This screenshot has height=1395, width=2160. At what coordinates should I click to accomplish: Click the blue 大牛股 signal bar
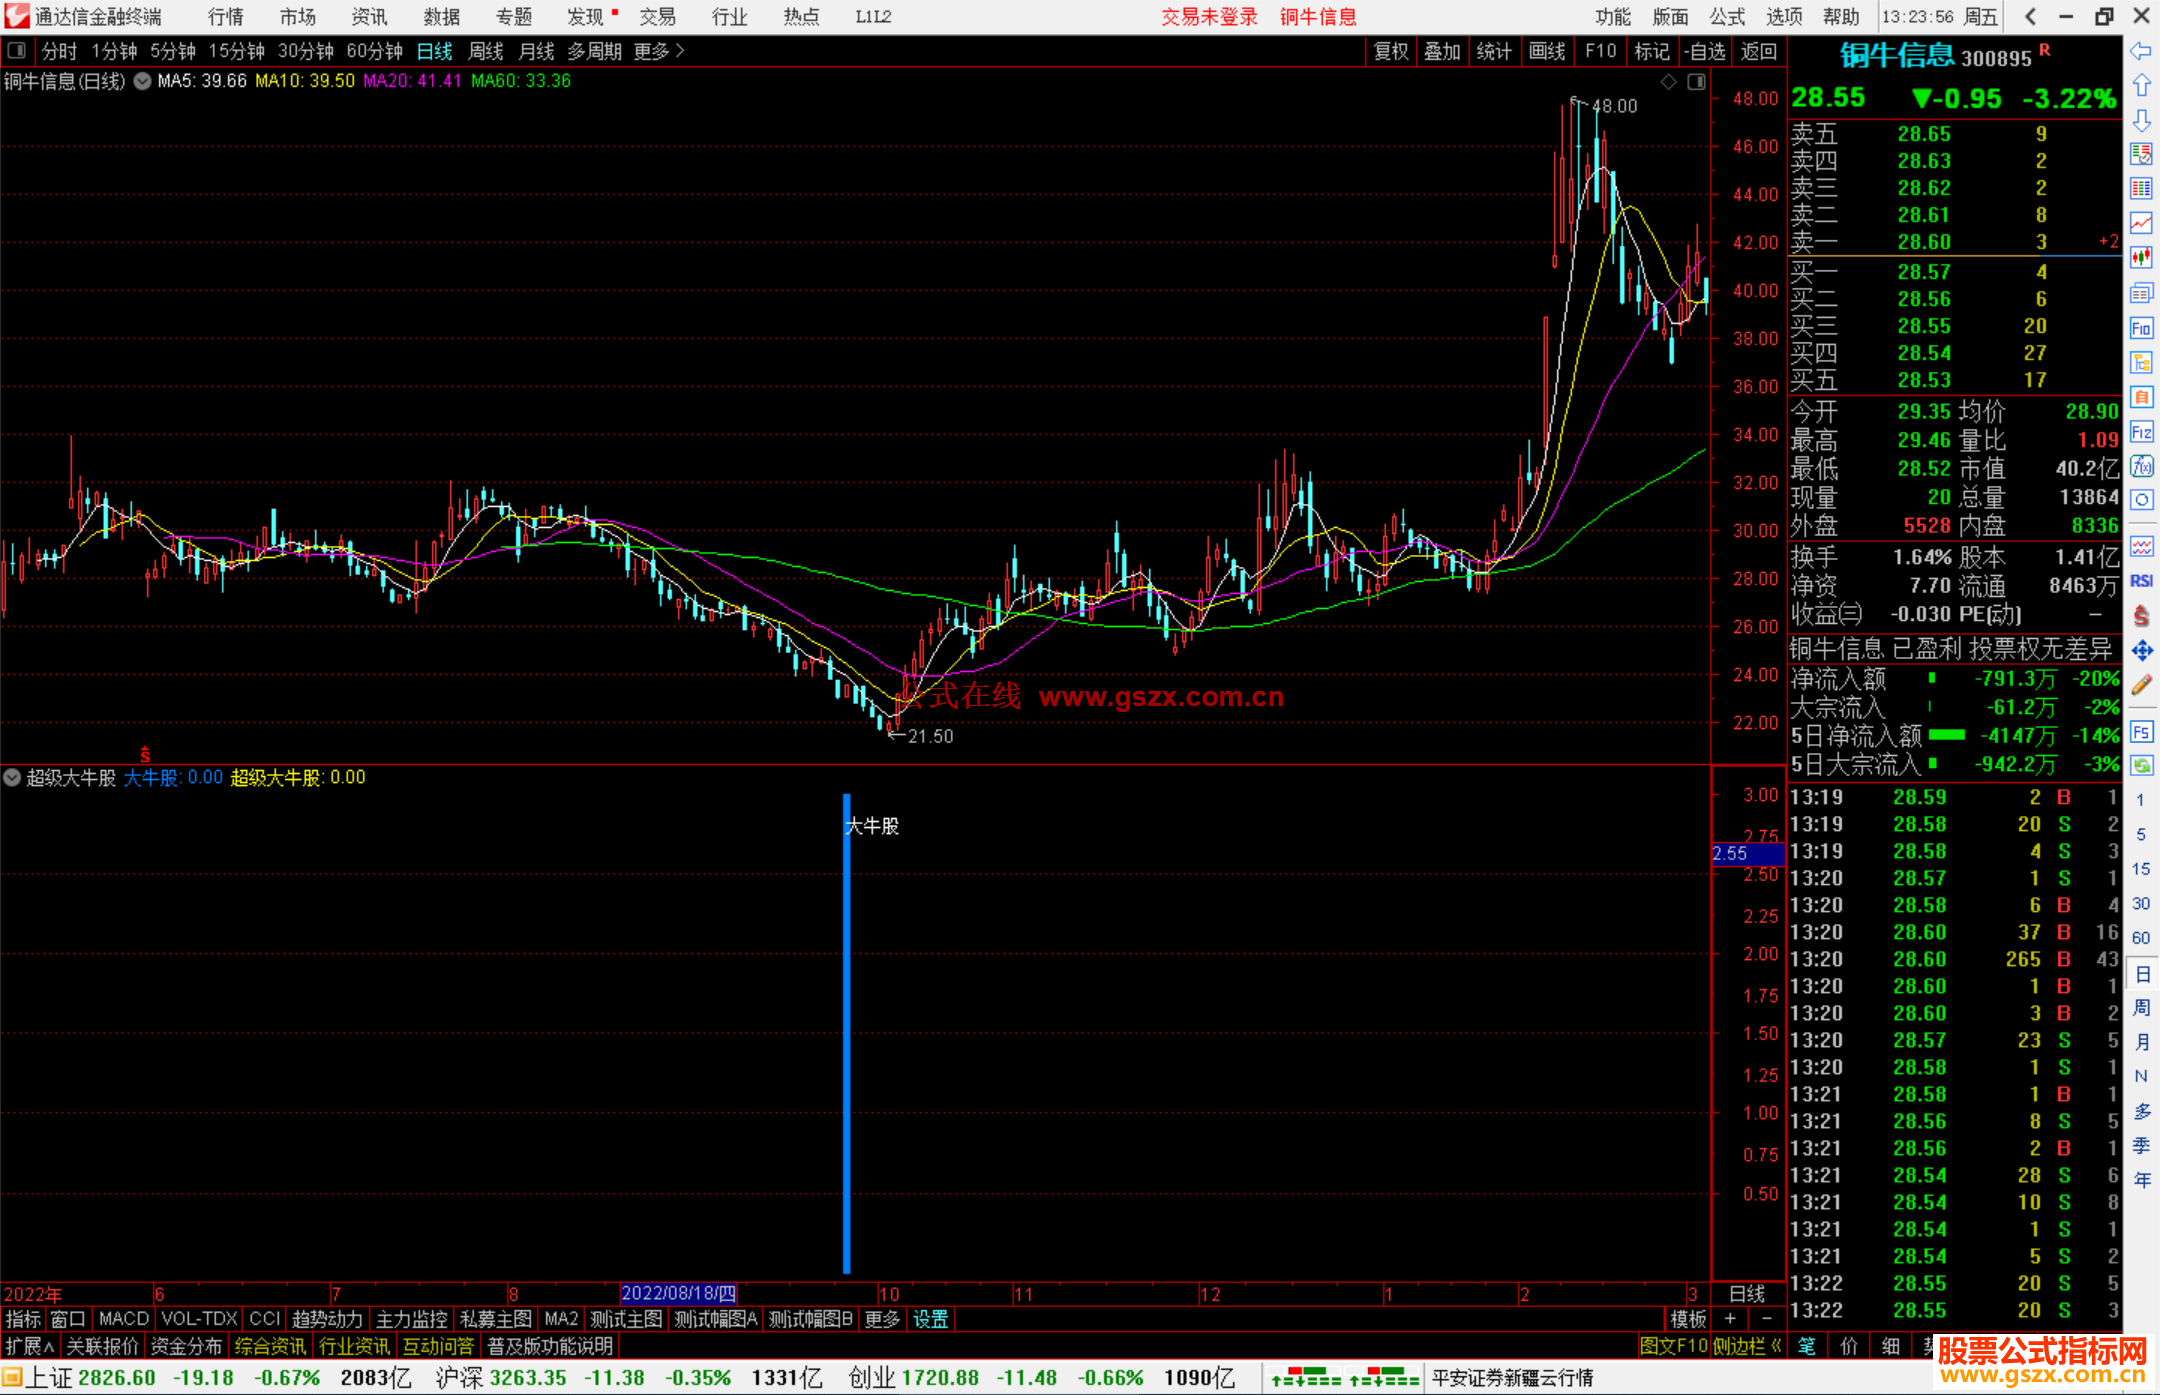pos(847,1030)
